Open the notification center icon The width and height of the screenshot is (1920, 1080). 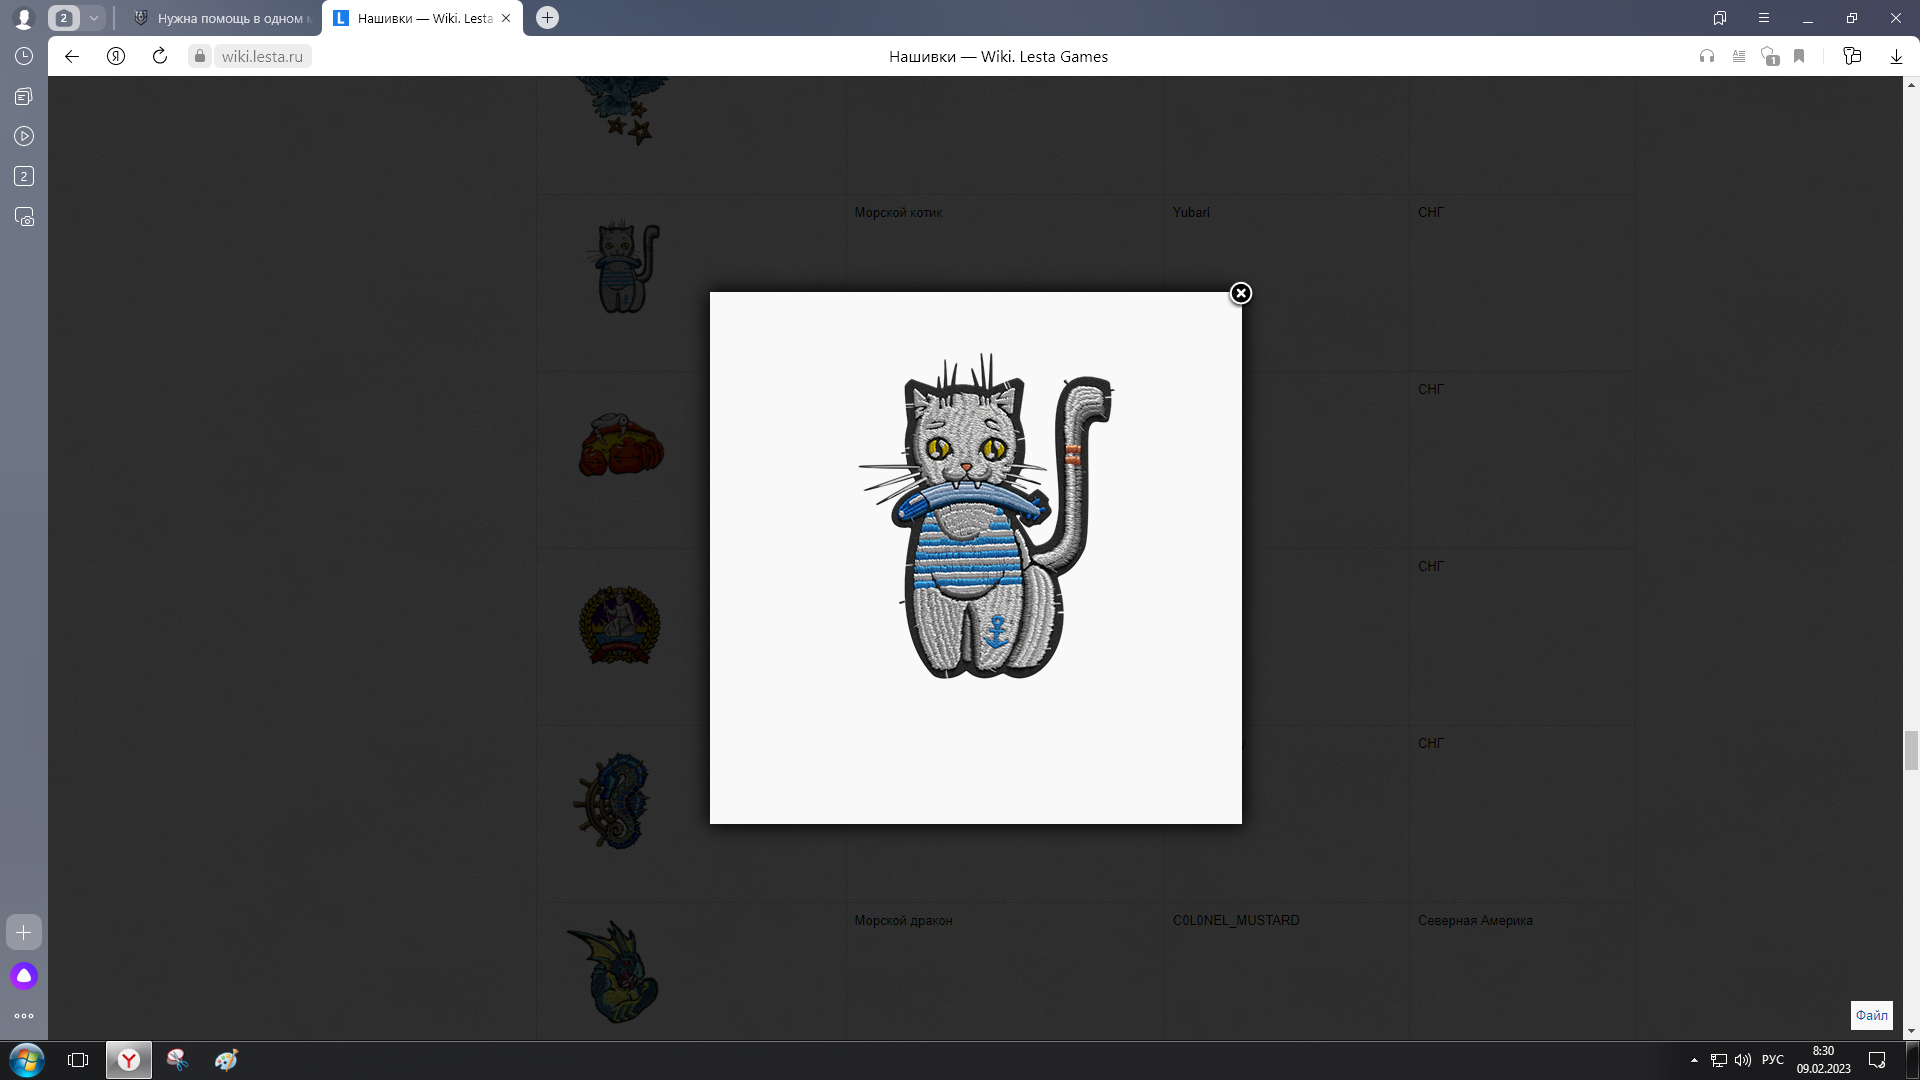point(1877,1060)
